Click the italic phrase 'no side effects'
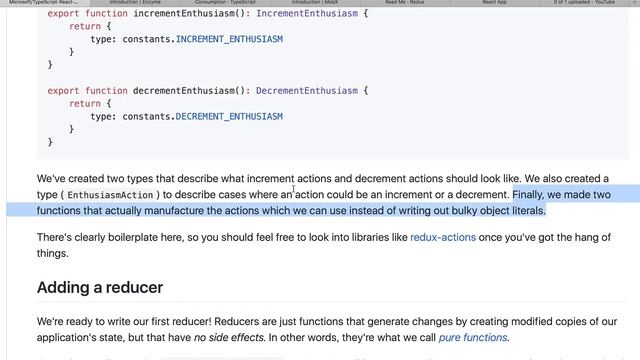Image resolution: width=640 pixels, height=360 pixels. 229,338
